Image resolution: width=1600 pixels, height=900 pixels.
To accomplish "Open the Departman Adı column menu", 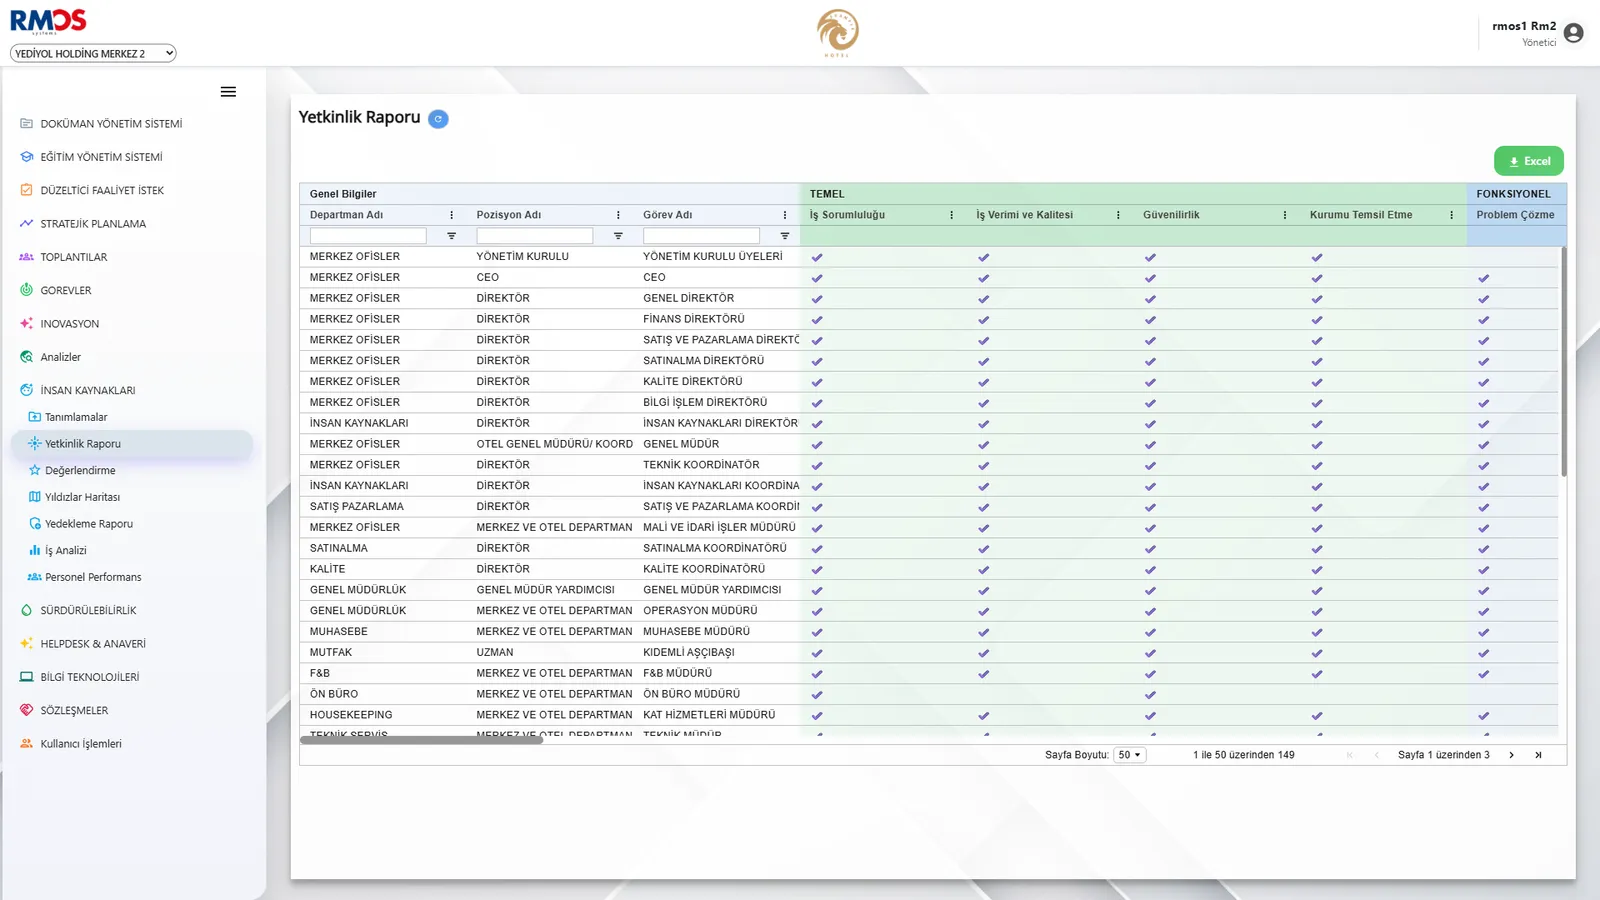I will click(x=452, y=215).
